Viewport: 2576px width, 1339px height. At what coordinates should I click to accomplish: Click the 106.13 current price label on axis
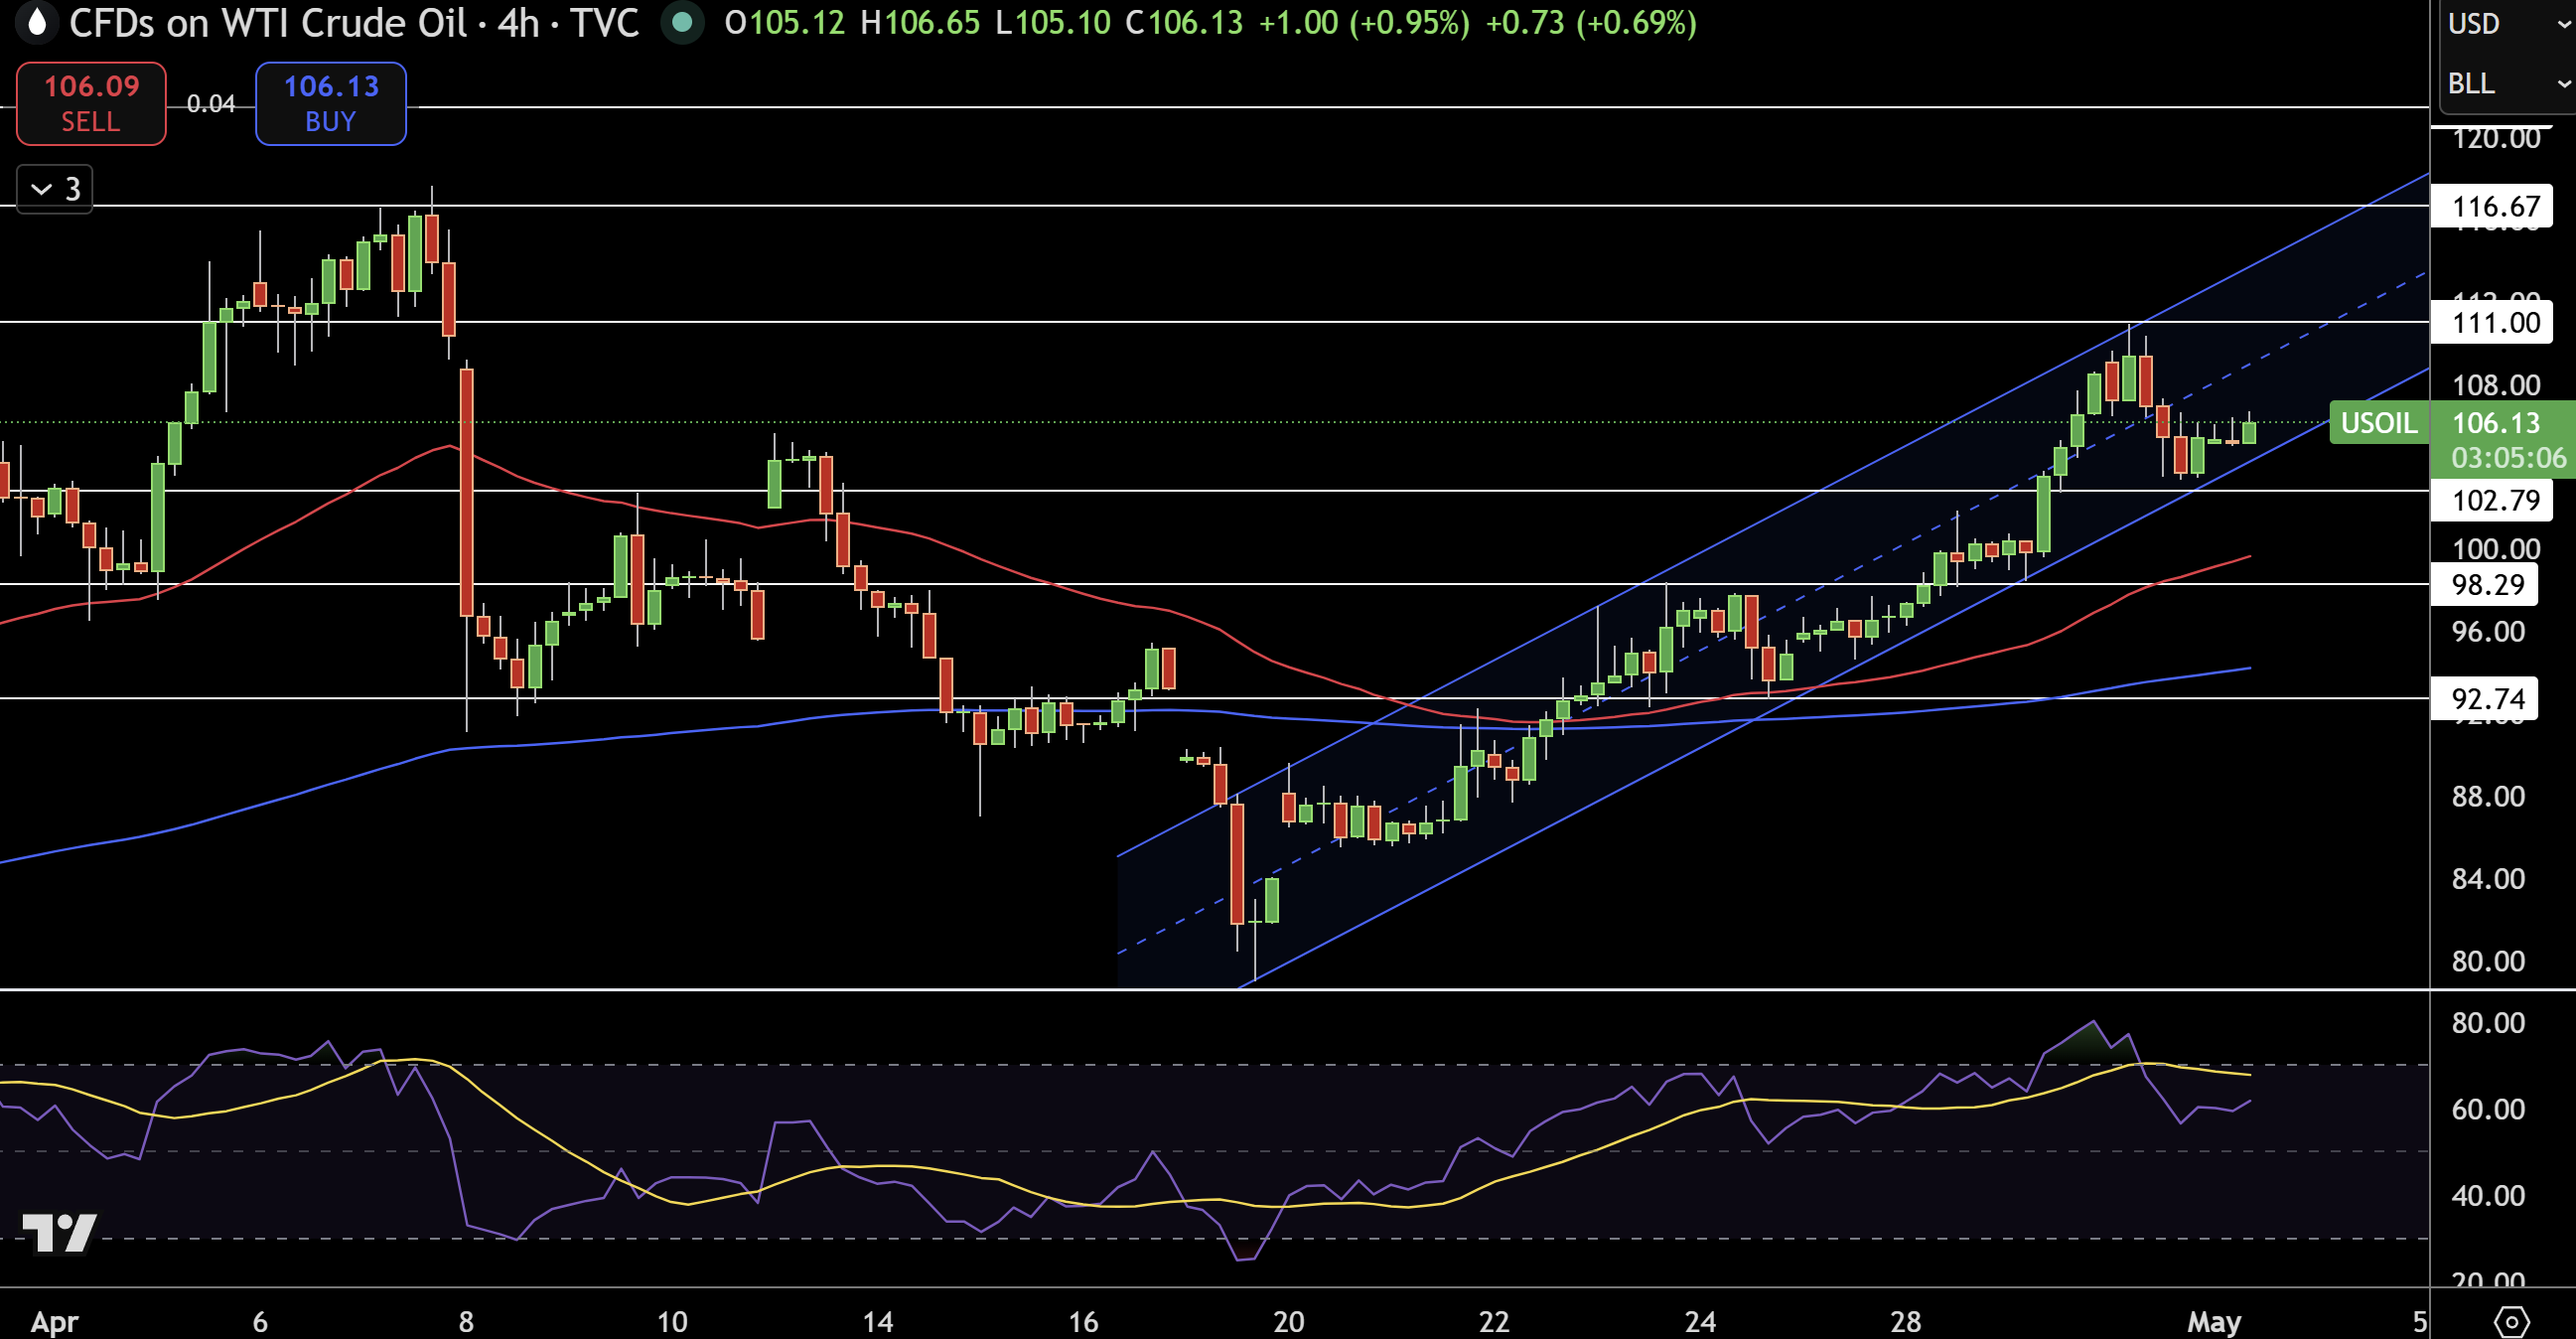[2496, 422]
